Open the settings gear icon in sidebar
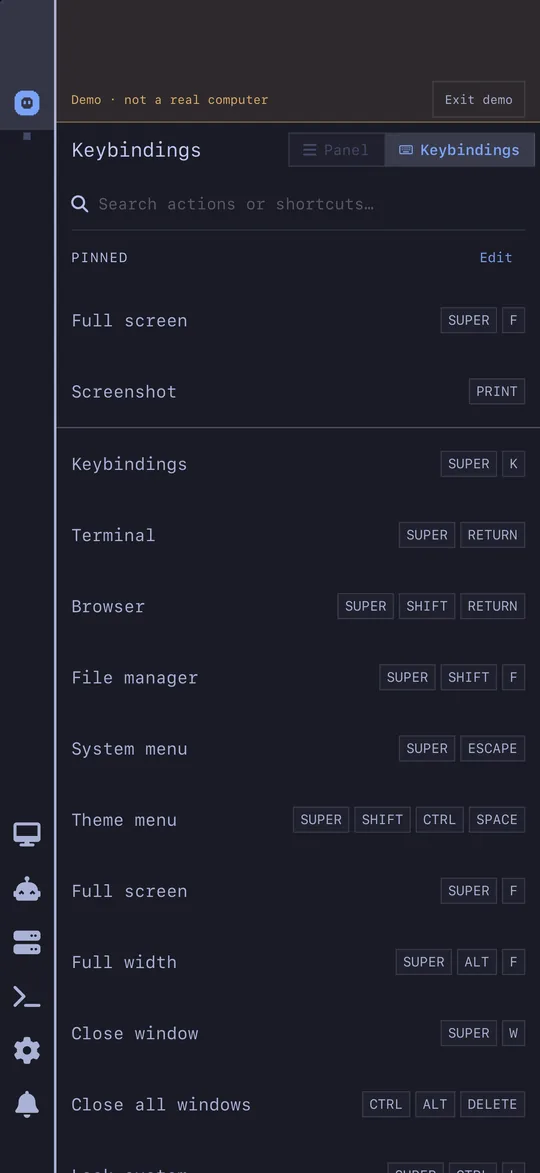540x1173 pixels. 27,1050
